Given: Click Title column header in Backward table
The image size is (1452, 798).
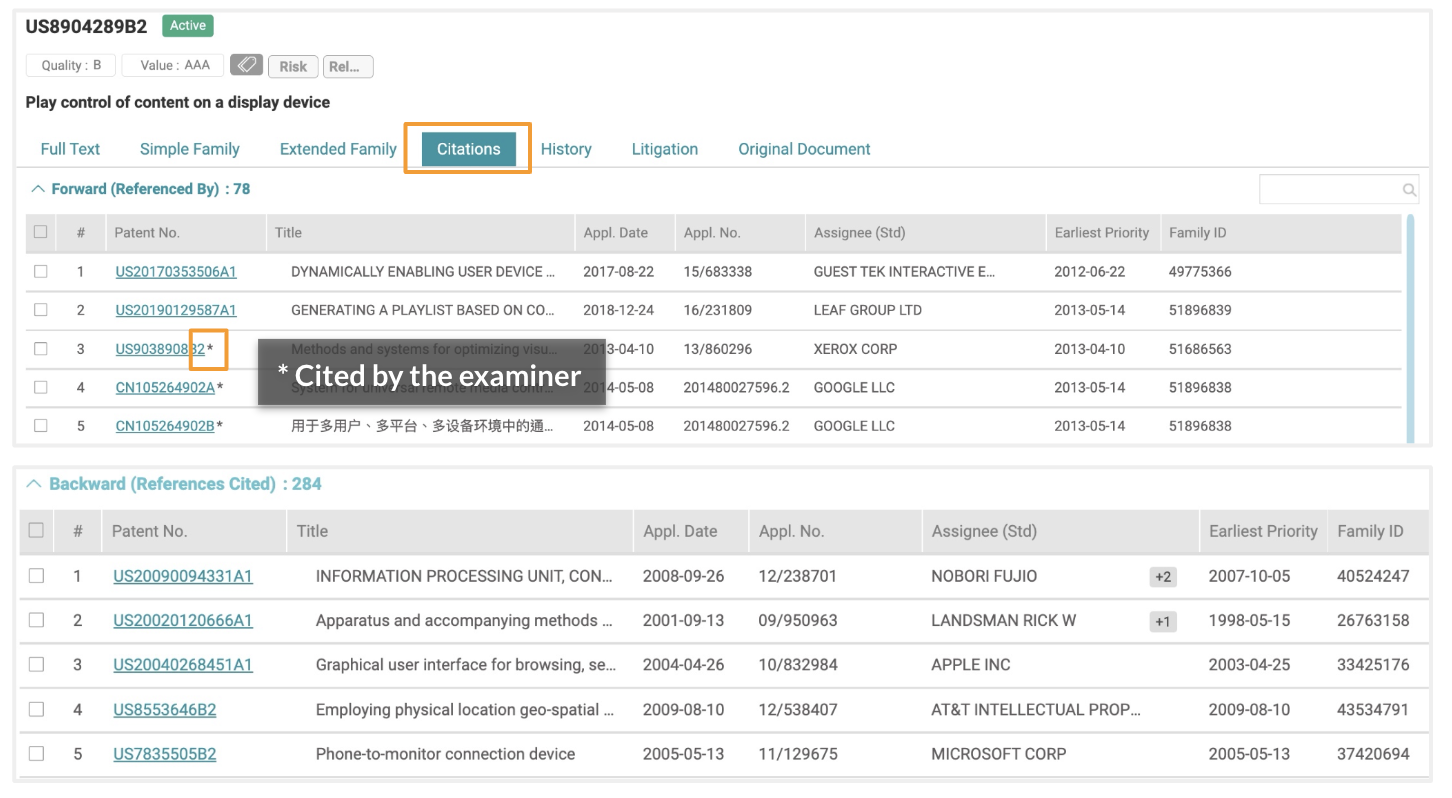Looking at the screenshot, I should coord(312,531).
